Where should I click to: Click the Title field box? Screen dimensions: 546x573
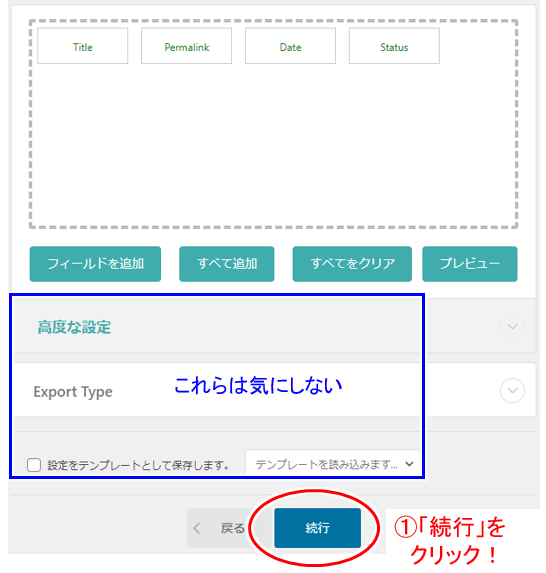[x=83, y=46]
